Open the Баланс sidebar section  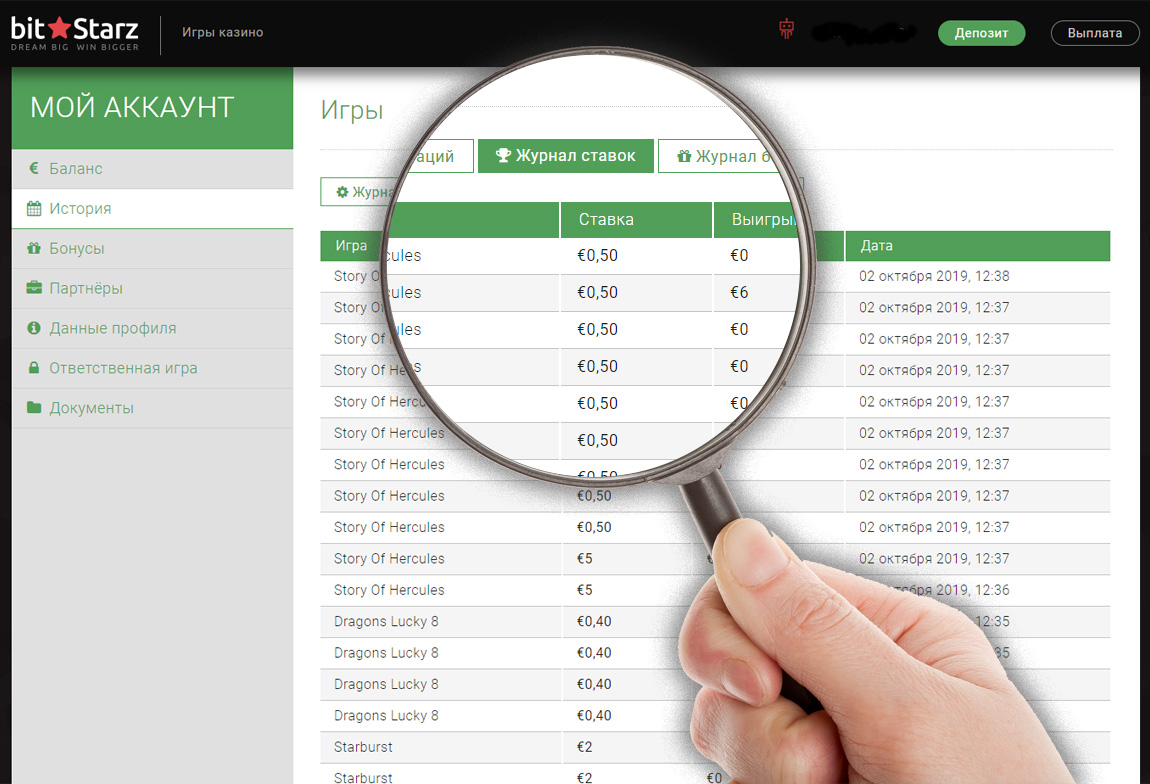click(76, 169)
